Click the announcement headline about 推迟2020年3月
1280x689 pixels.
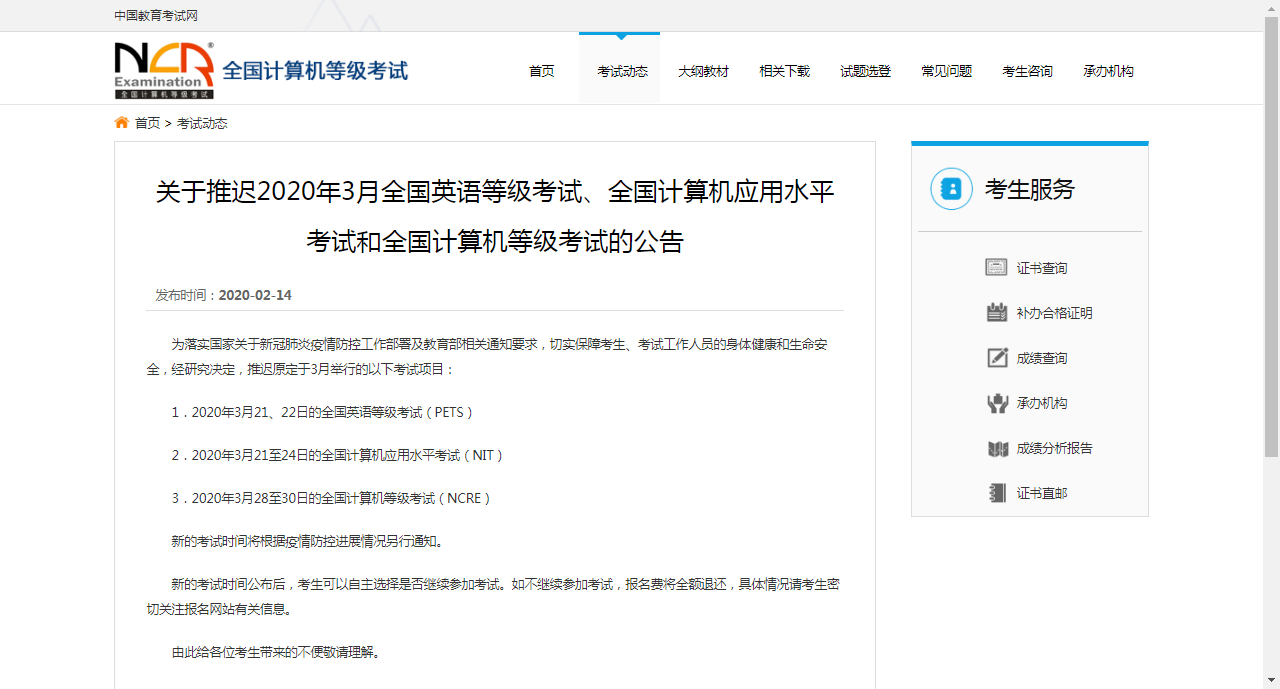[x=495, y=216]
